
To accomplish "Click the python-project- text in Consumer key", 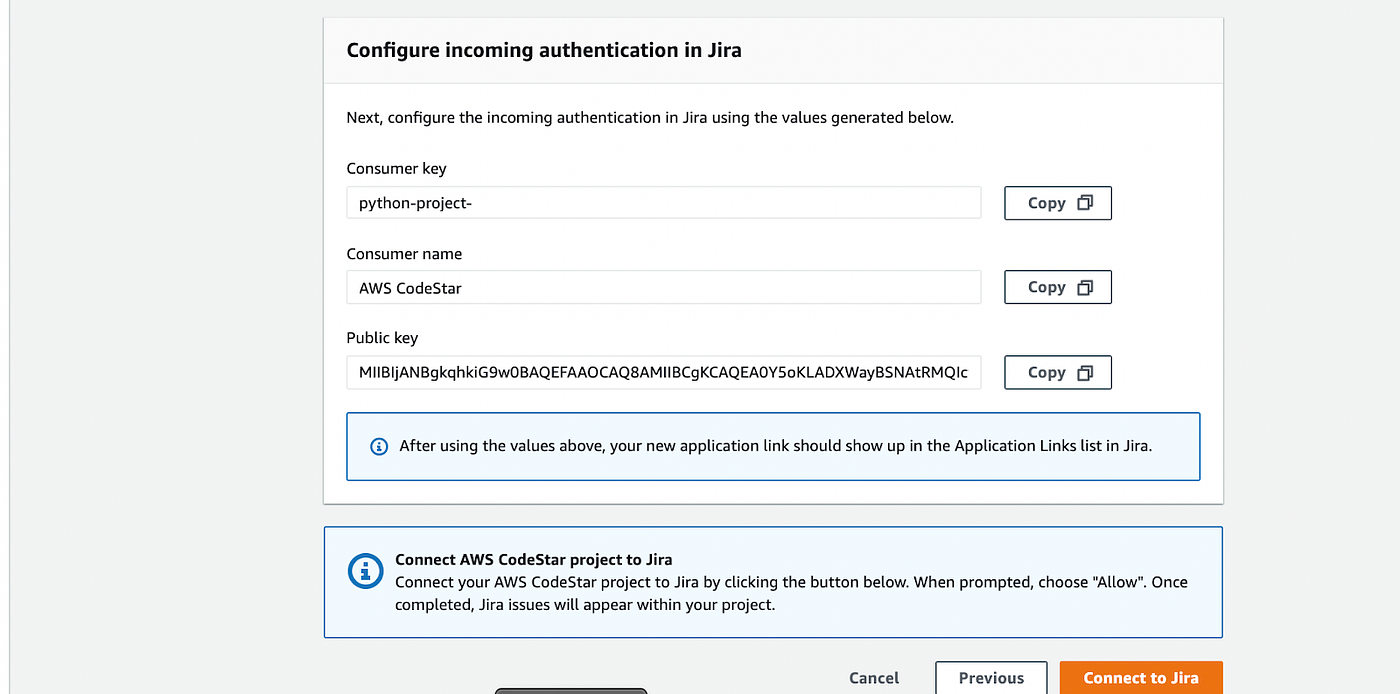I will (413, 202).
